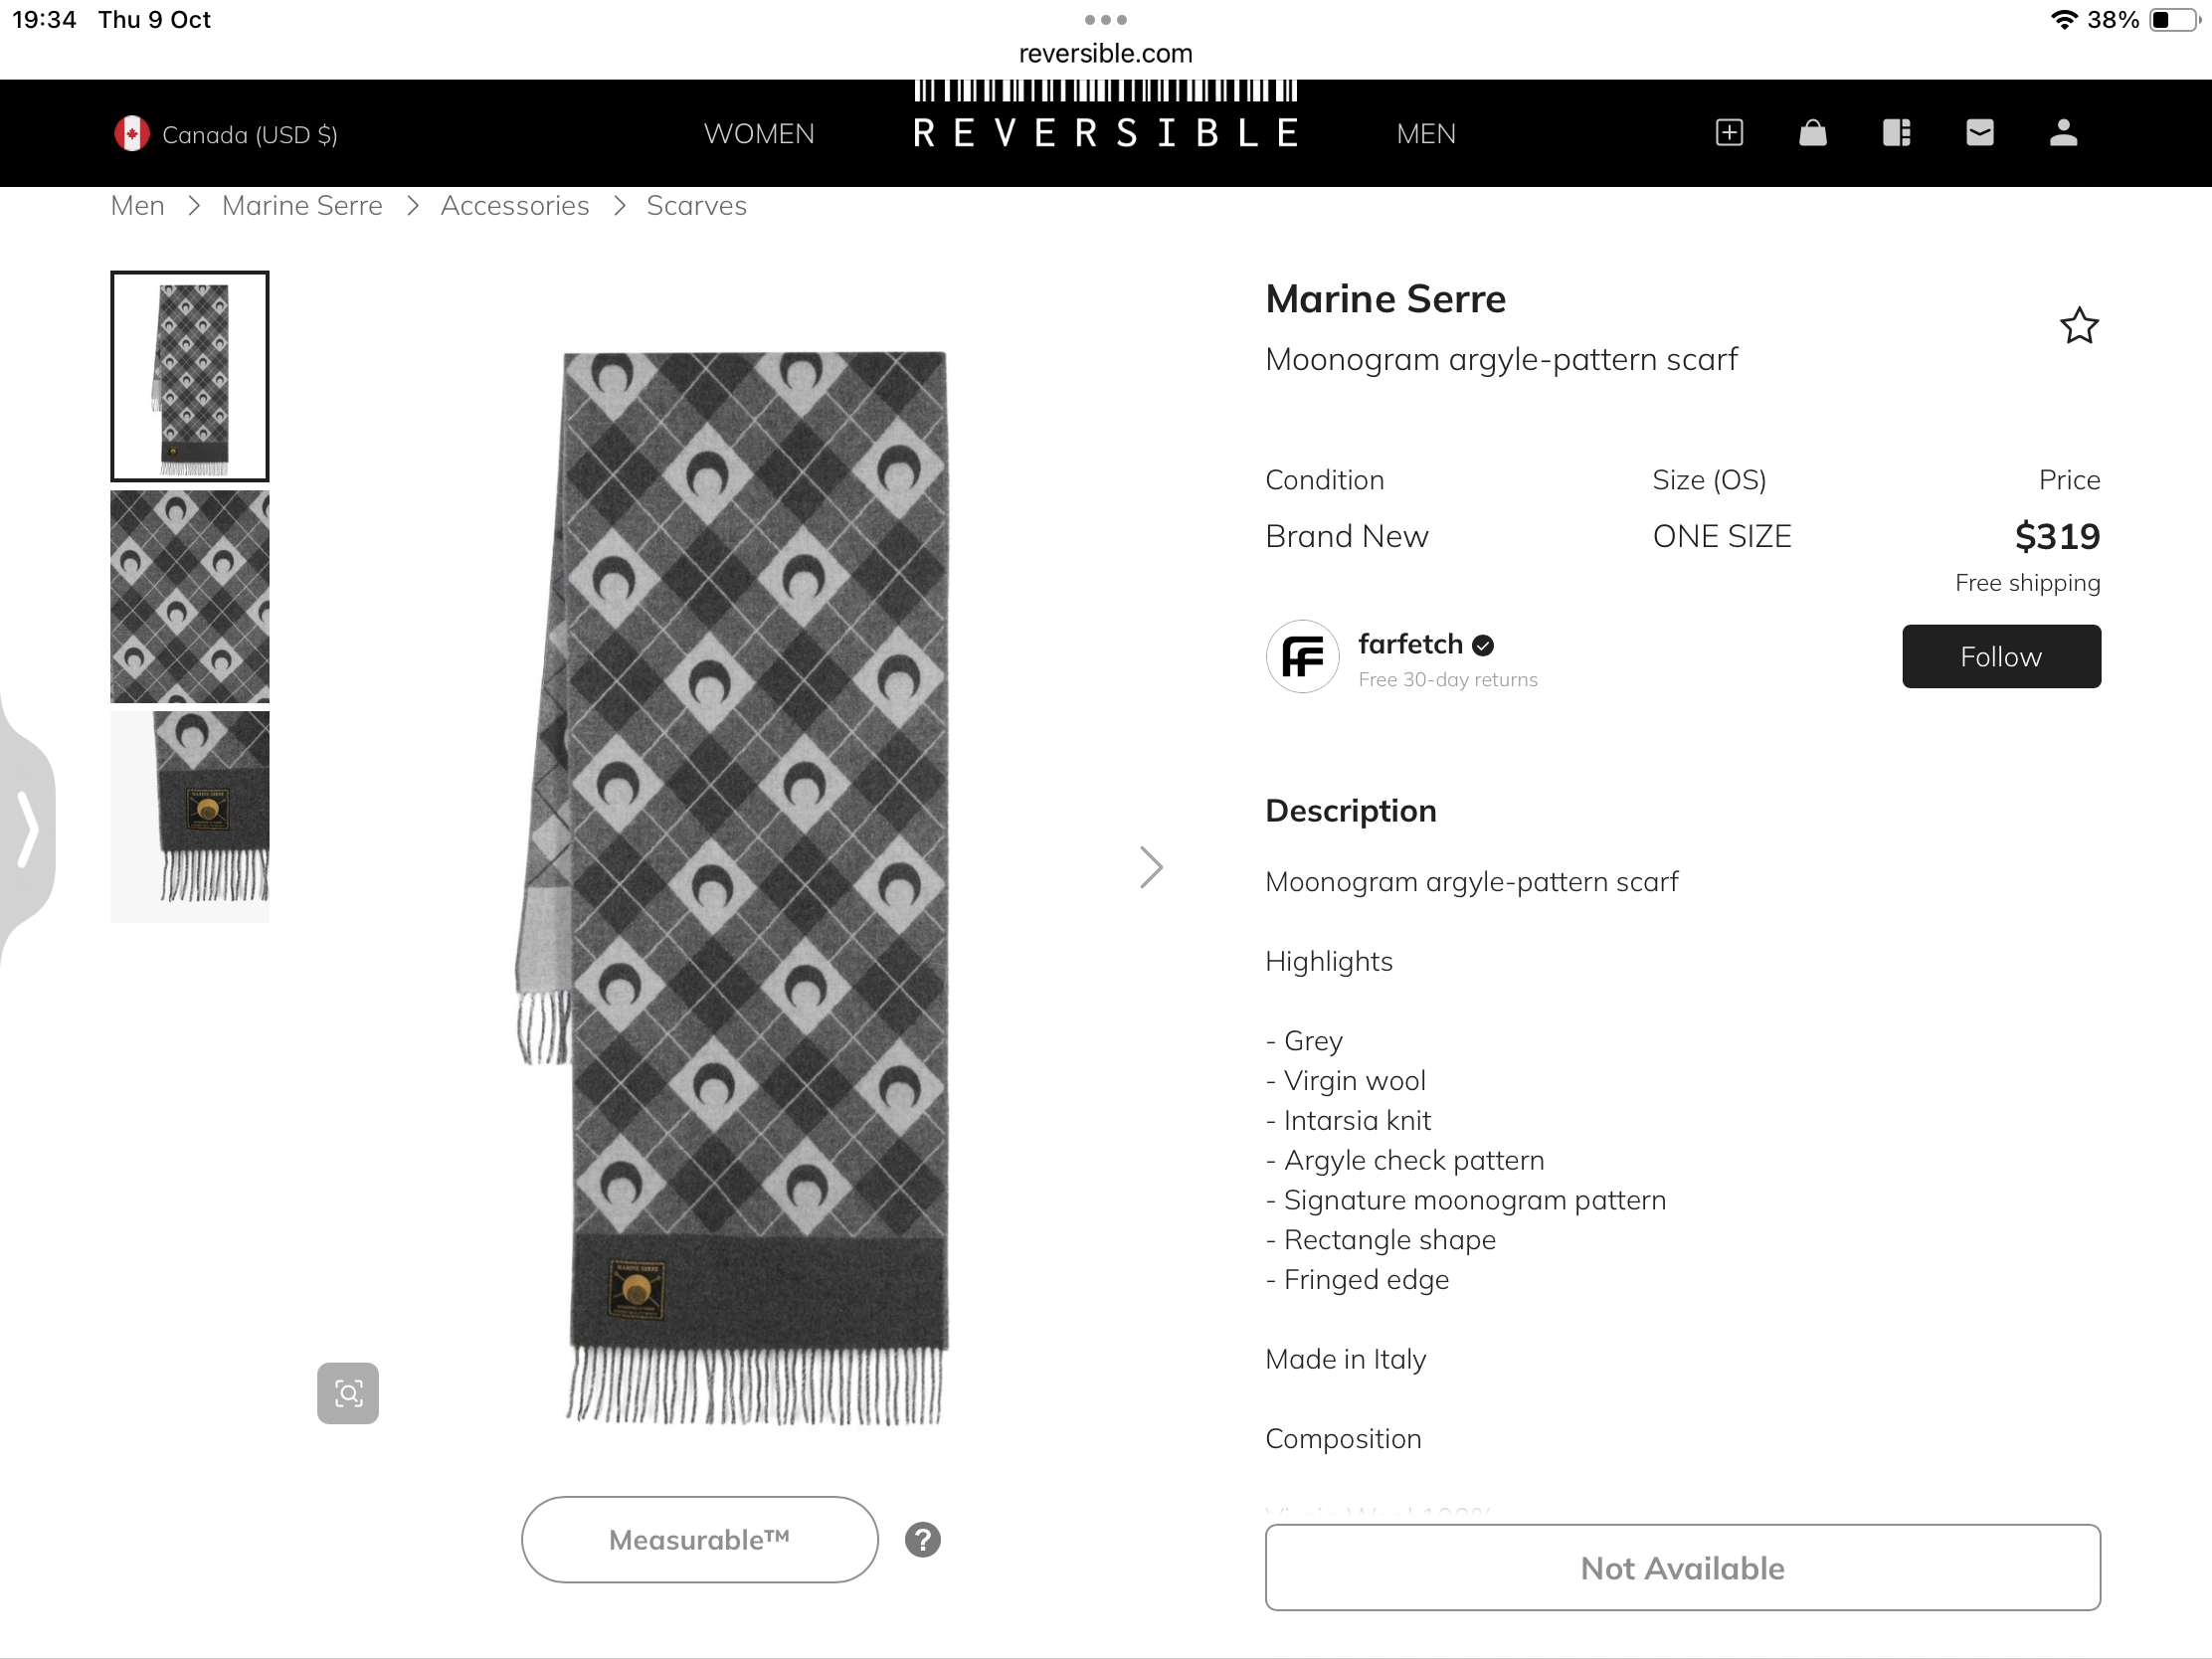Open the layout grid icon in header
This screenshot has height=1659, width=2212.
pos(1896,133)
